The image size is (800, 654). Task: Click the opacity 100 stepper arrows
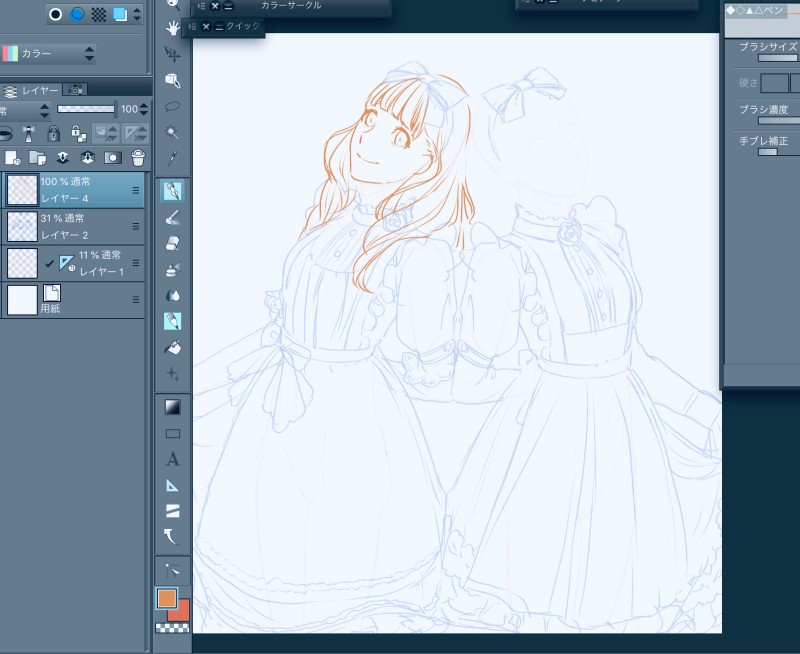point(144,109)
